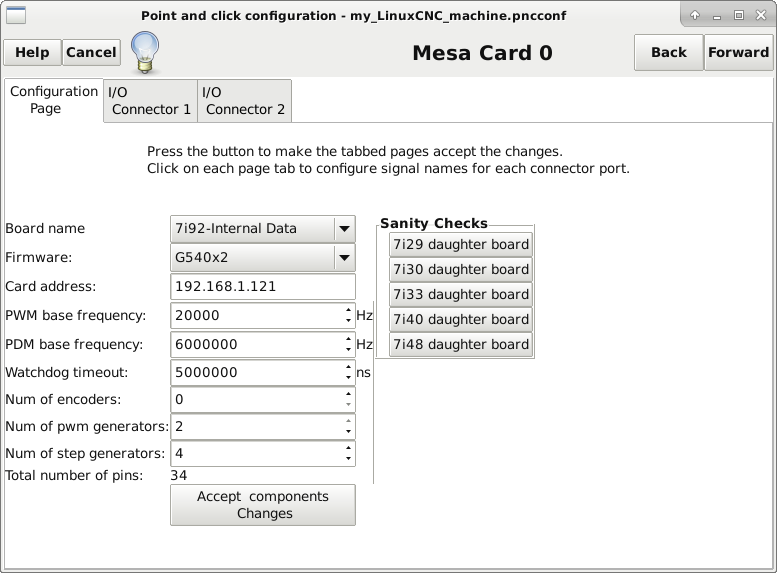Open the window menu icon in title bar
Viewport: 777px width, 573px height.
point(15,15)
